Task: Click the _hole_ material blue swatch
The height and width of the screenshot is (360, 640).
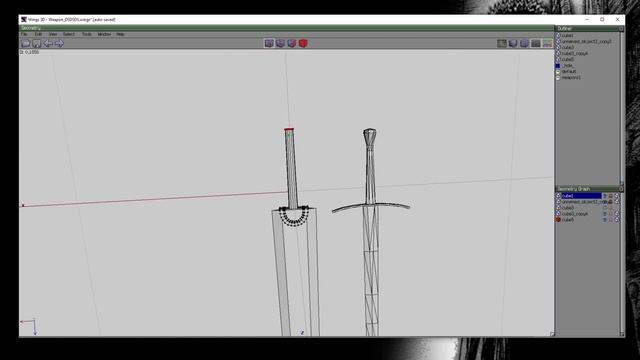Action: click(x=558, y=66)
